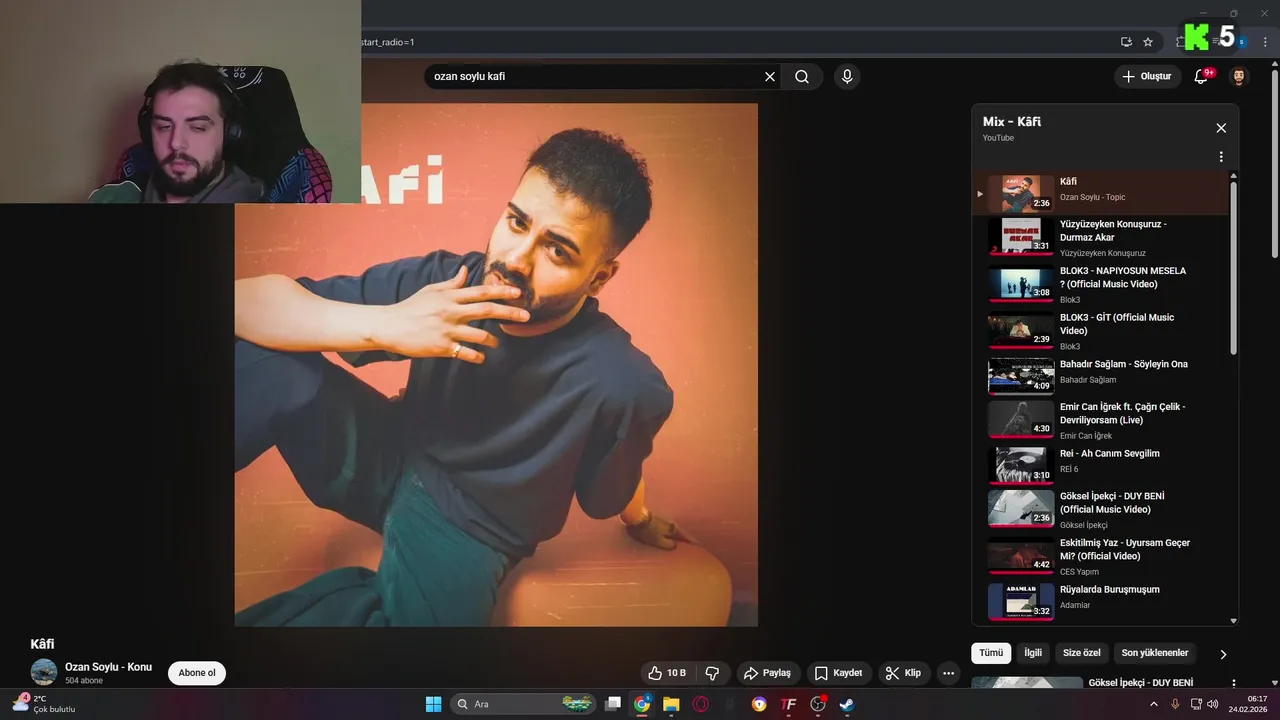Select "Eskitilmiş Yaz - Uyursam Geçer Mi?" entry
Viewport: 1280px width, 720px height.
1100,556
